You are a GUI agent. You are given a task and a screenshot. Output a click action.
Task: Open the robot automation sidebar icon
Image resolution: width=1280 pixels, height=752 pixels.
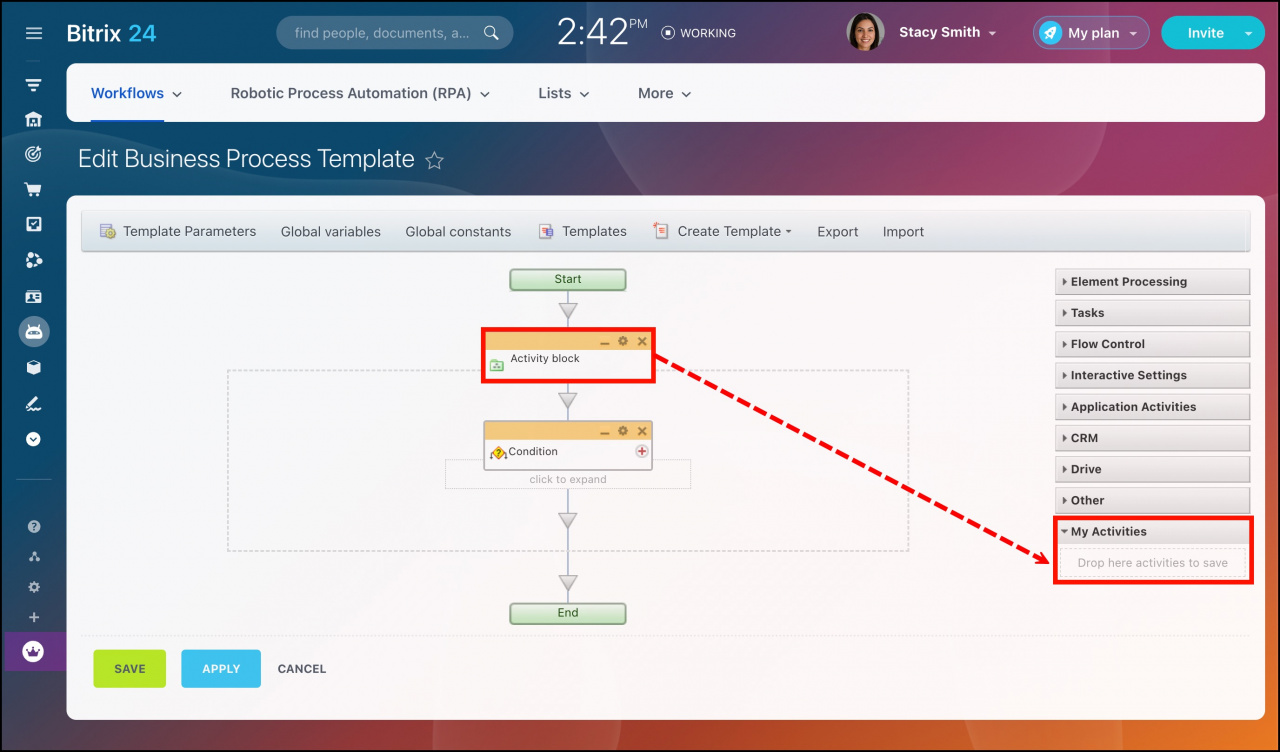[x=33, y=331]
